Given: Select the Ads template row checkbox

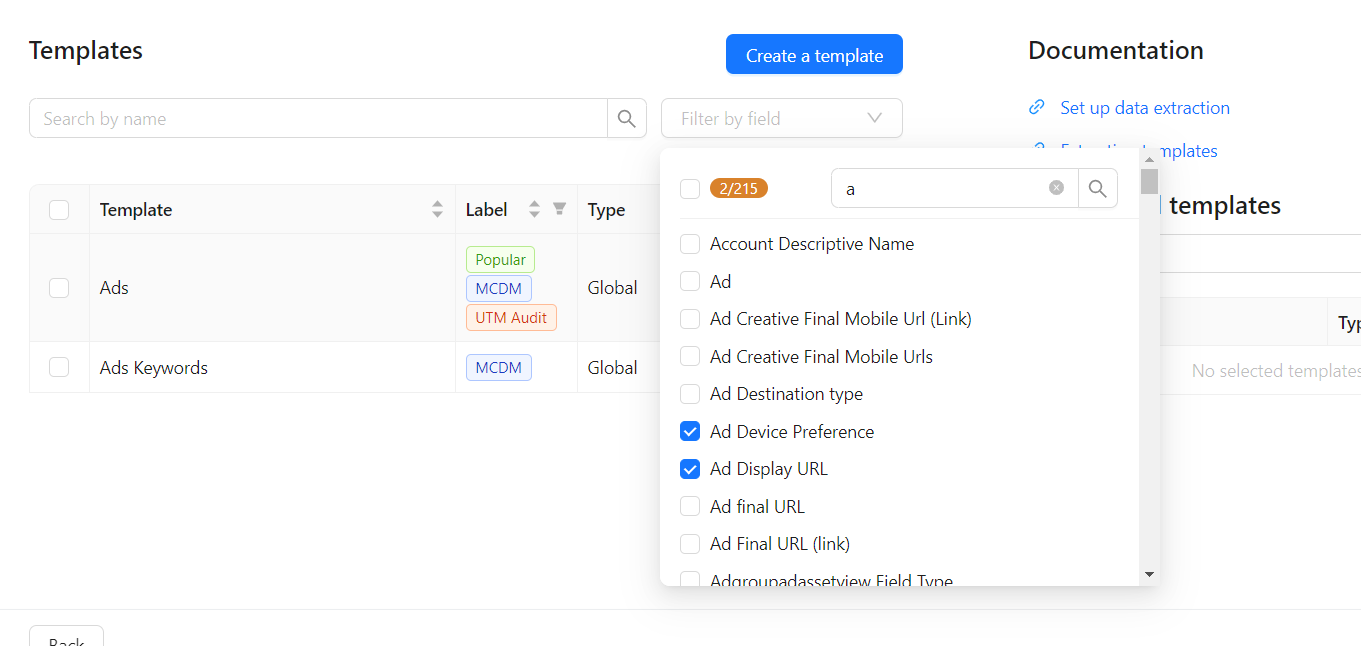Looking at the screenshot, I should point(59,288).
